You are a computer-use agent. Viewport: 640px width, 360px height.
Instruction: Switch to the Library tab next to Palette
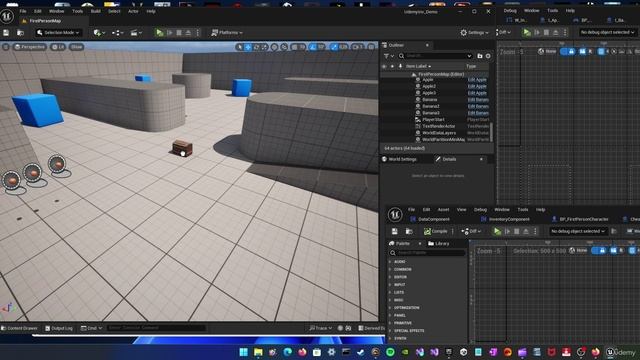[439, 244]
